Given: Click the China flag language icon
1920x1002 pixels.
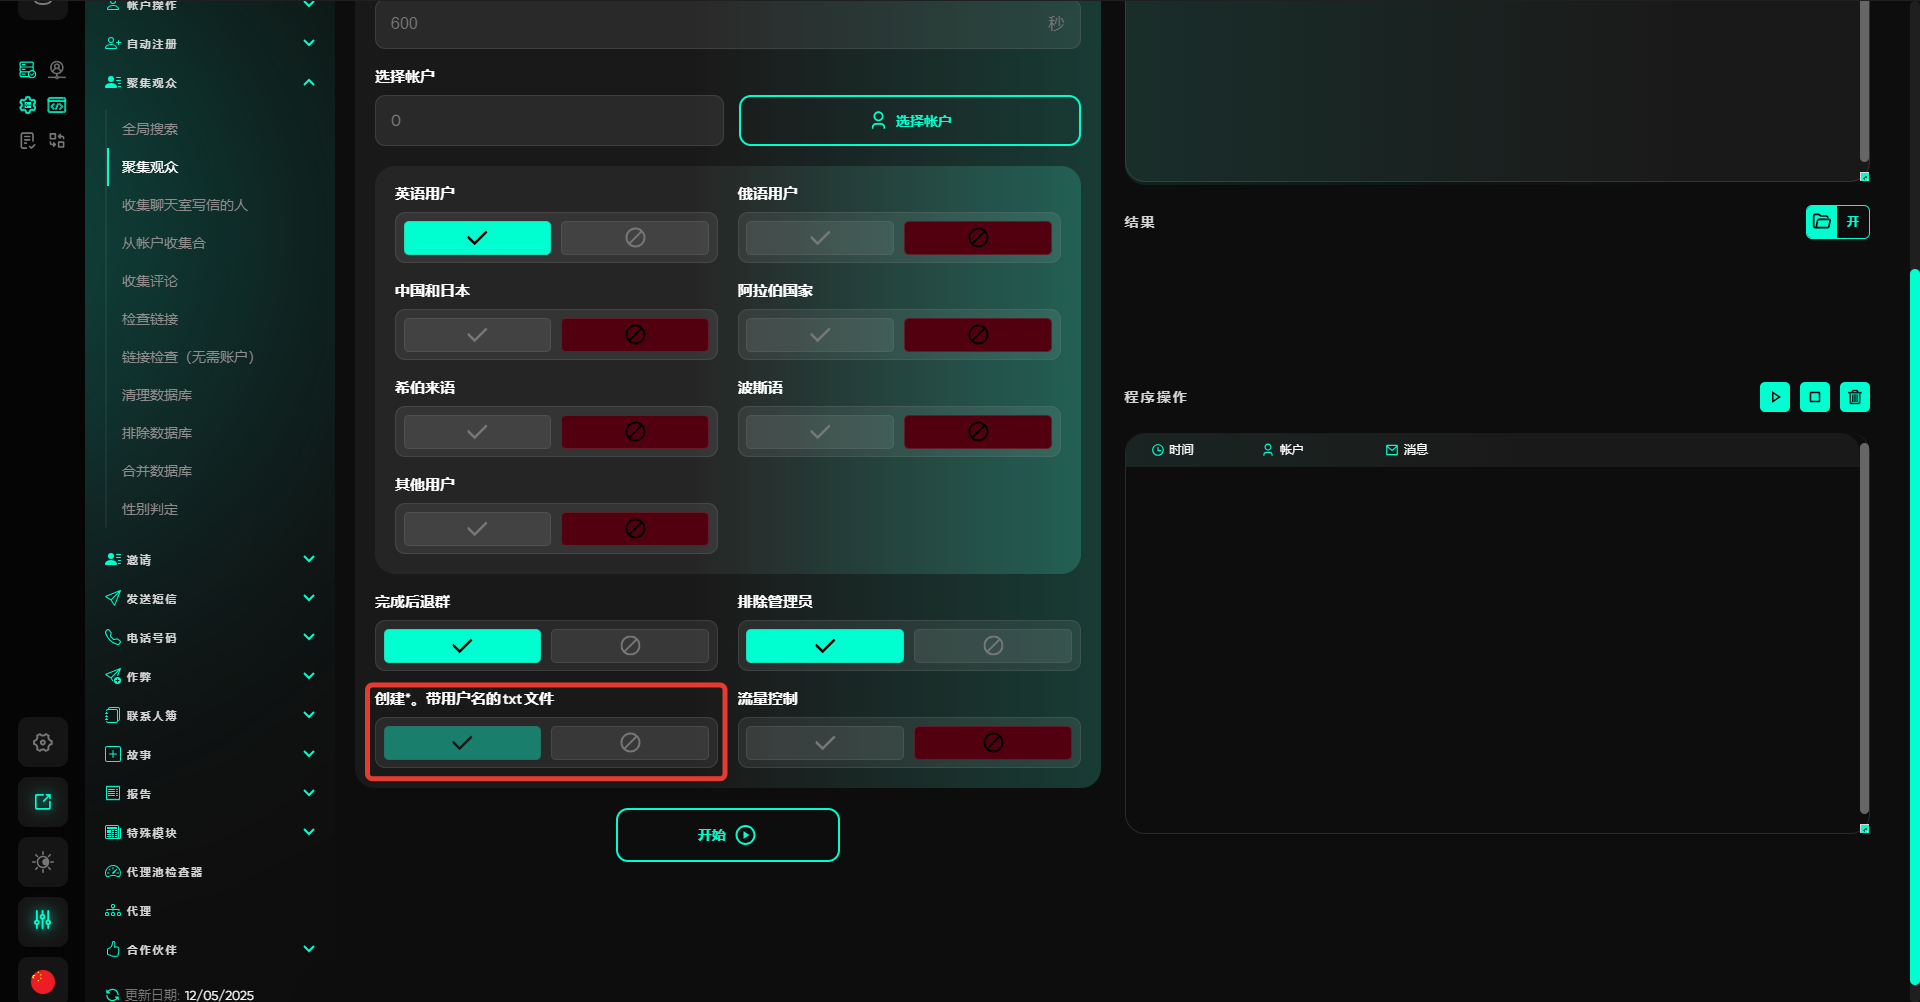Looking at the screenshot, I should coord(43,981).
